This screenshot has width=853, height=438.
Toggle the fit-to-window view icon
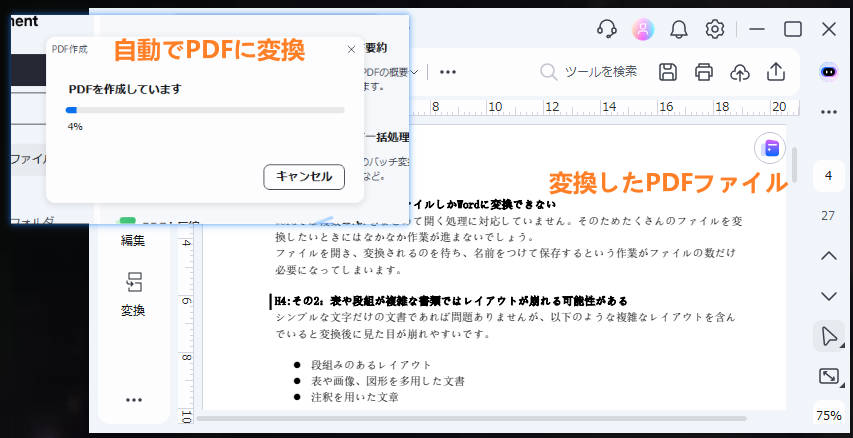pyautogui.click(x=829, y=376)
